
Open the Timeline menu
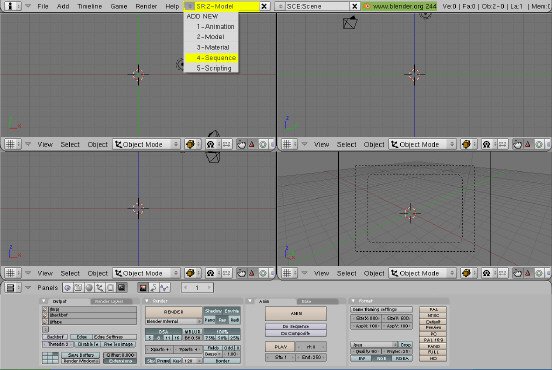(x=89, y=6)
